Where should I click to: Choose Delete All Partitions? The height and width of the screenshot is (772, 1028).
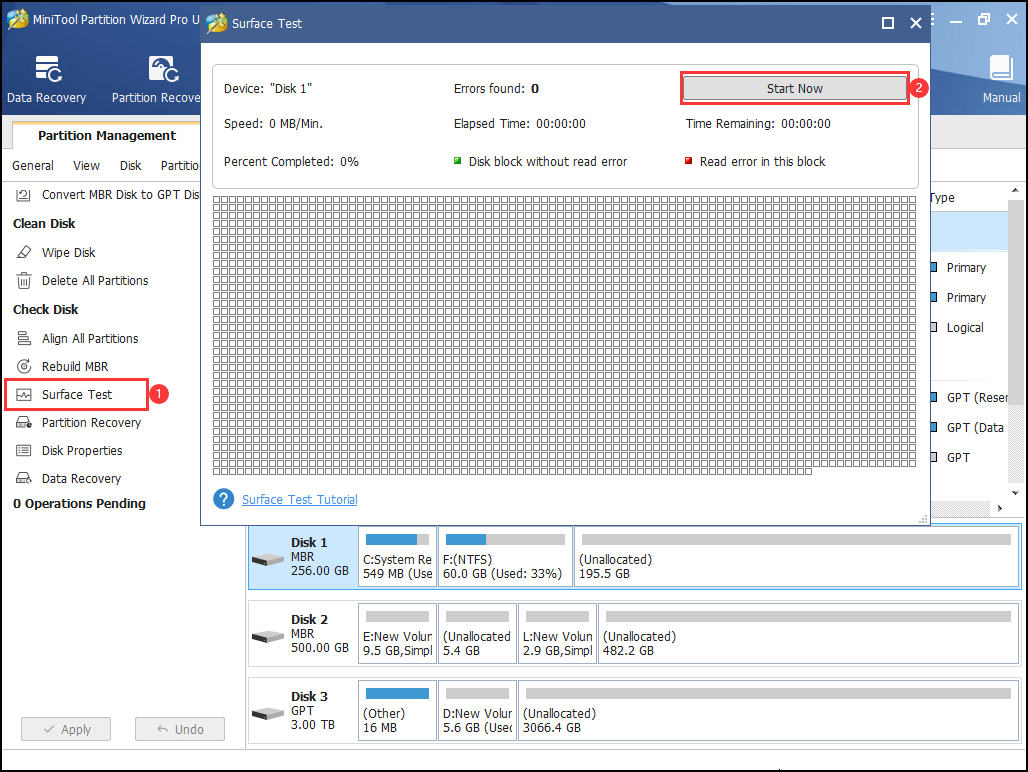(x=95, y=280)
